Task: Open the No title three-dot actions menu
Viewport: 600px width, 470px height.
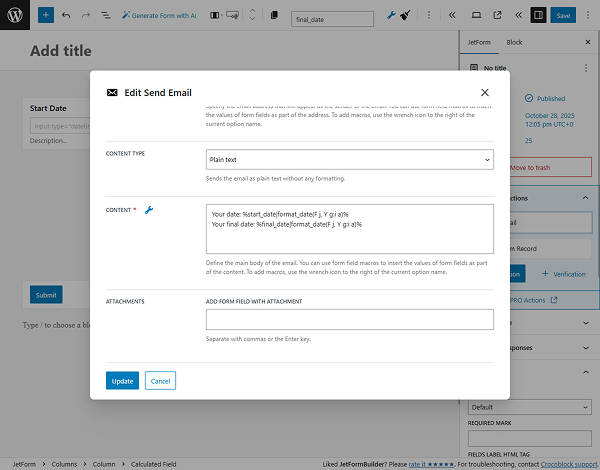Action: point(586,68)
